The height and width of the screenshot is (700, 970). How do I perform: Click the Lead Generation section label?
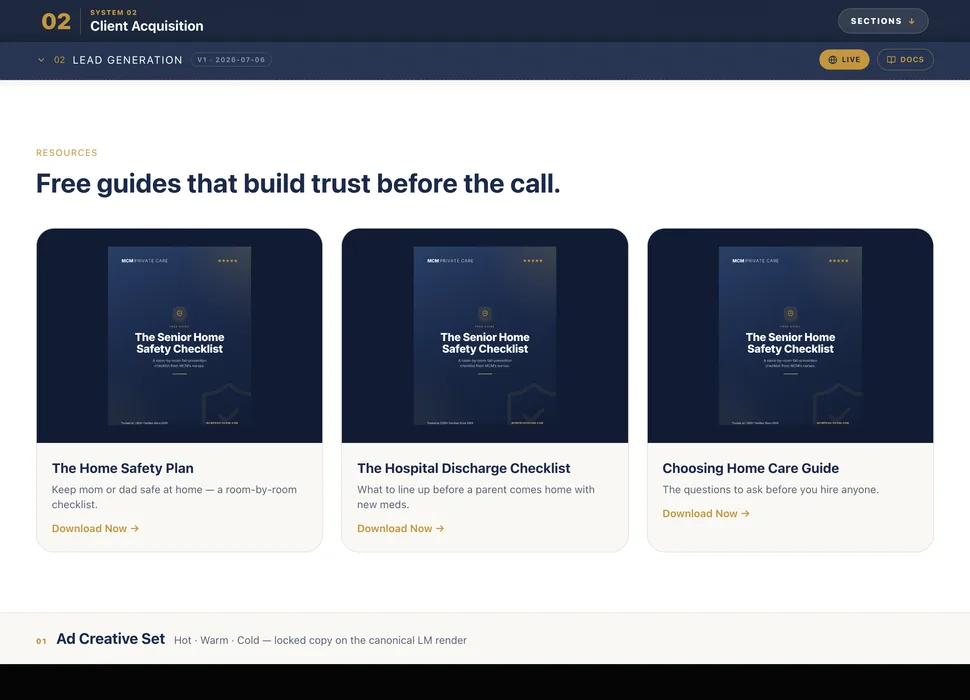127,60
